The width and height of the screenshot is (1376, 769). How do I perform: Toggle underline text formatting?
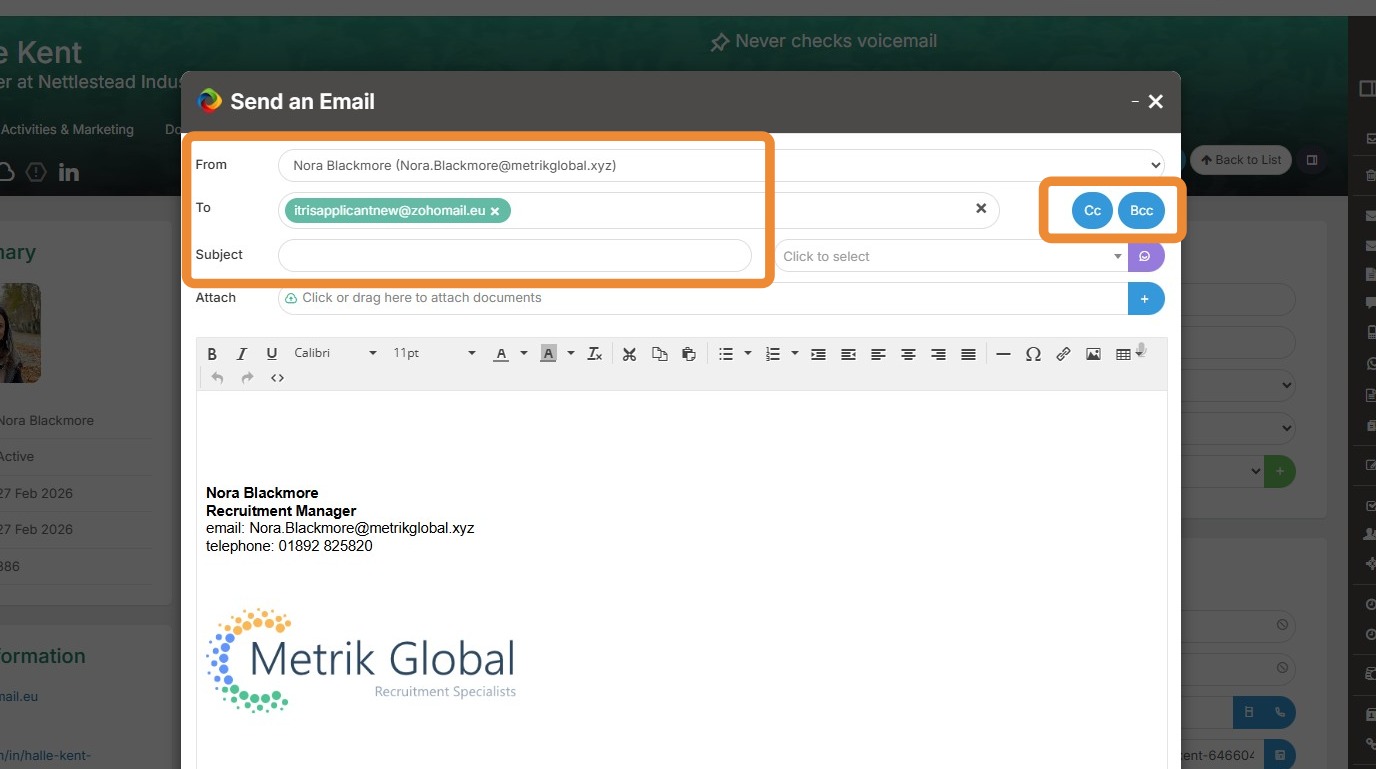click(x=271, y=354)
